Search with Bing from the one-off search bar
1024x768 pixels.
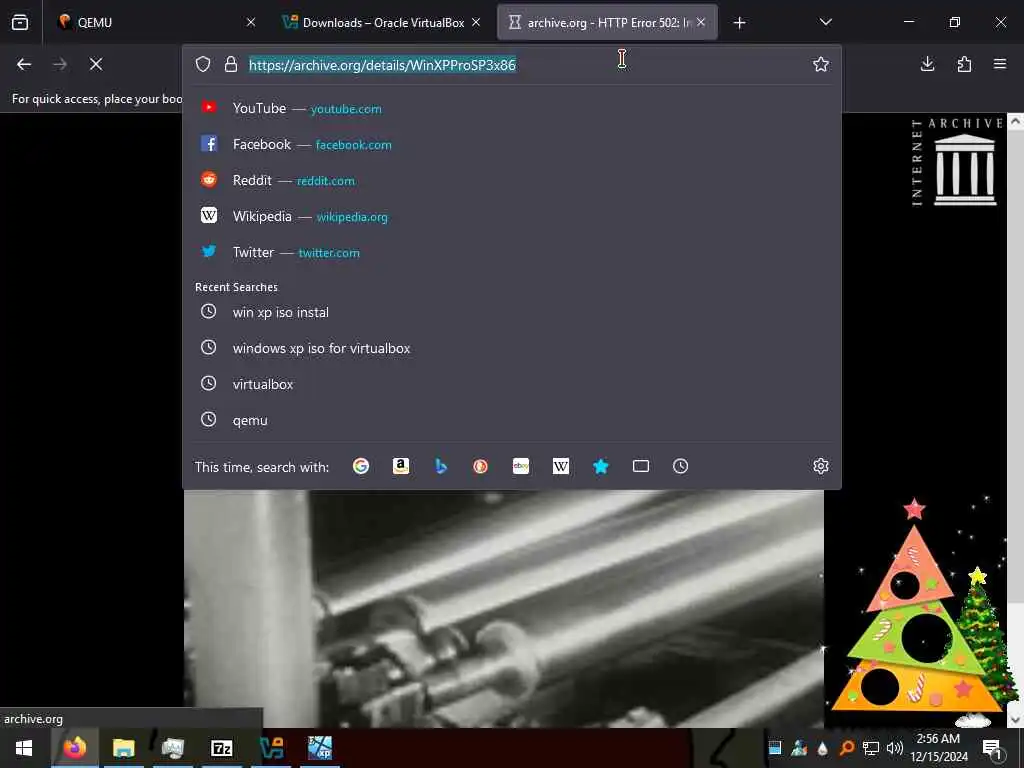pyautogui.click(x=441, y=466)
